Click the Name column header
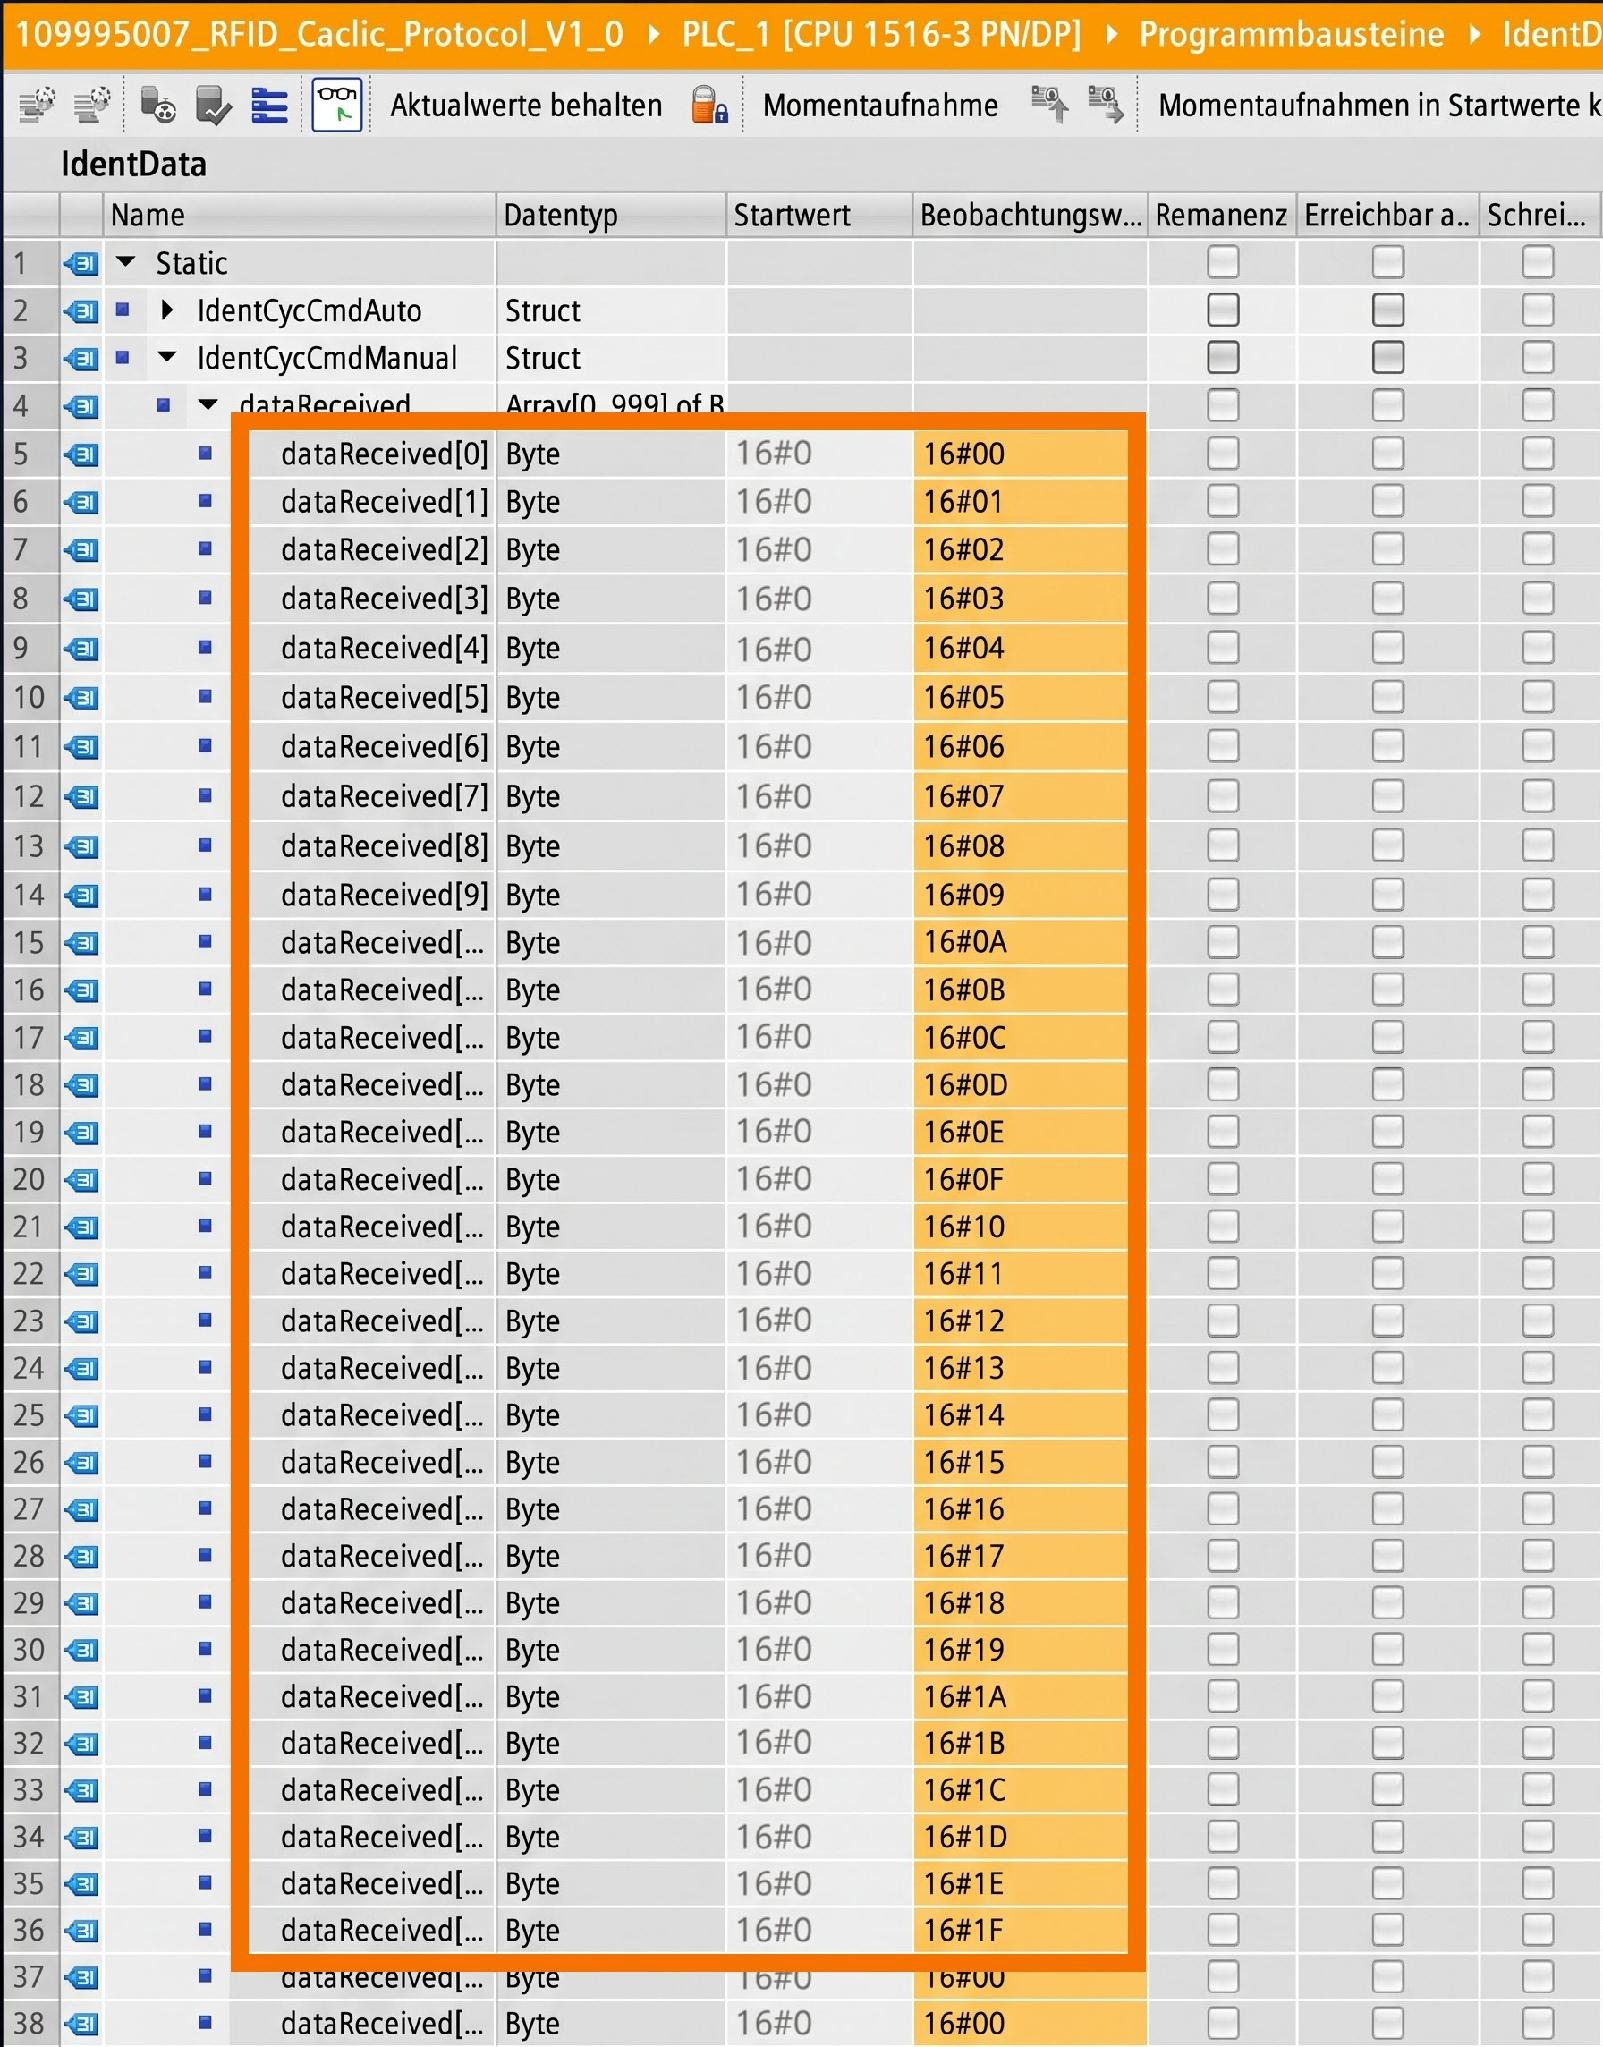Screen dimensions: 1603x2047 click(299, 215)
